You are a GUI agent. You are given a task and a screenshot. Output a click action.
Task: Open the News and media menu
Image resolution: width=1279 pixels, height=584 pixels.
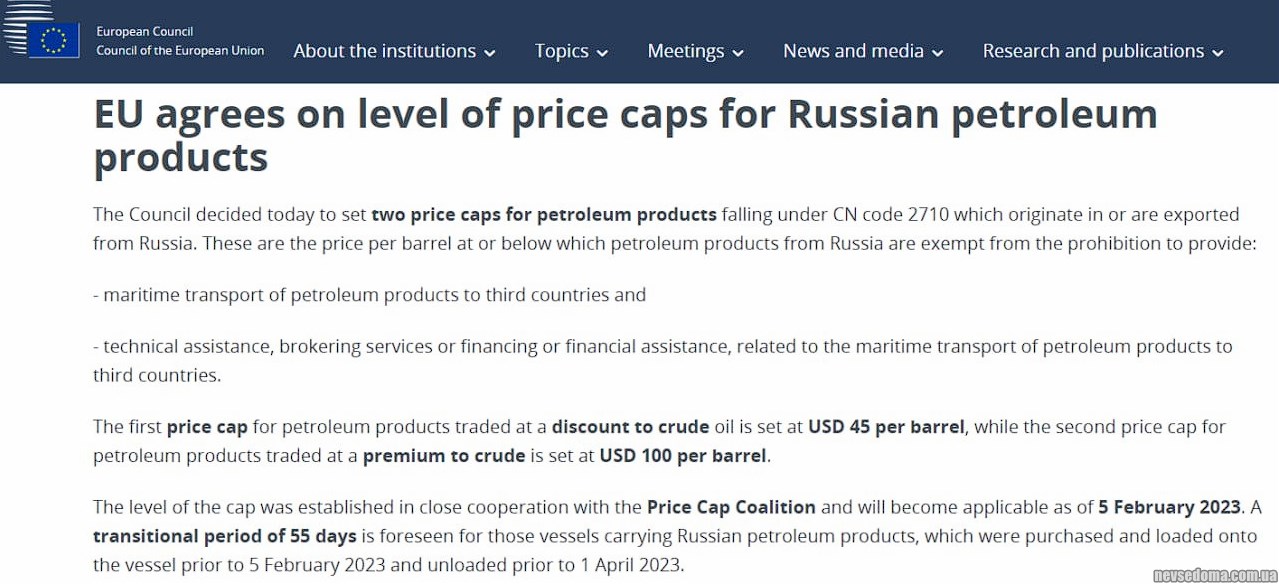[853, 51]
